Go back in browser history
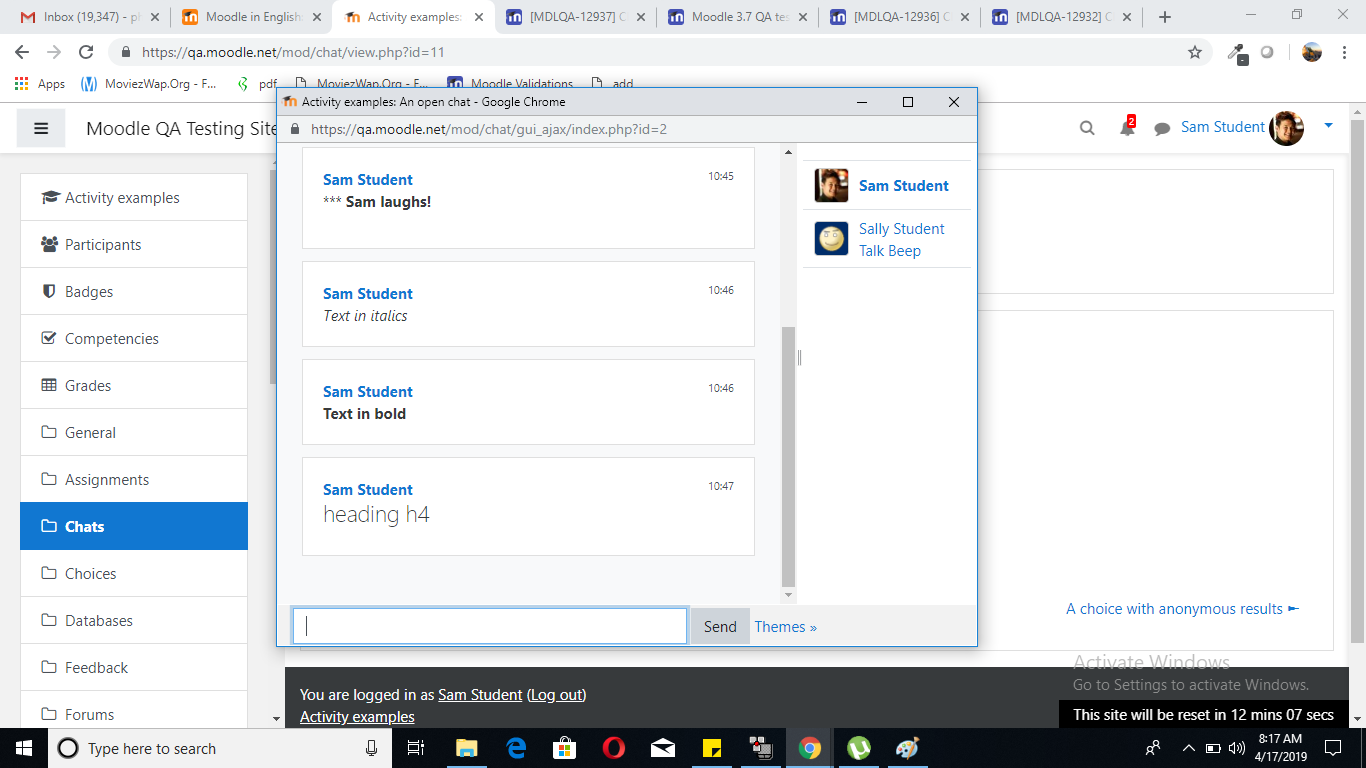Screen dimensions: 1366x768 point(22,52)
